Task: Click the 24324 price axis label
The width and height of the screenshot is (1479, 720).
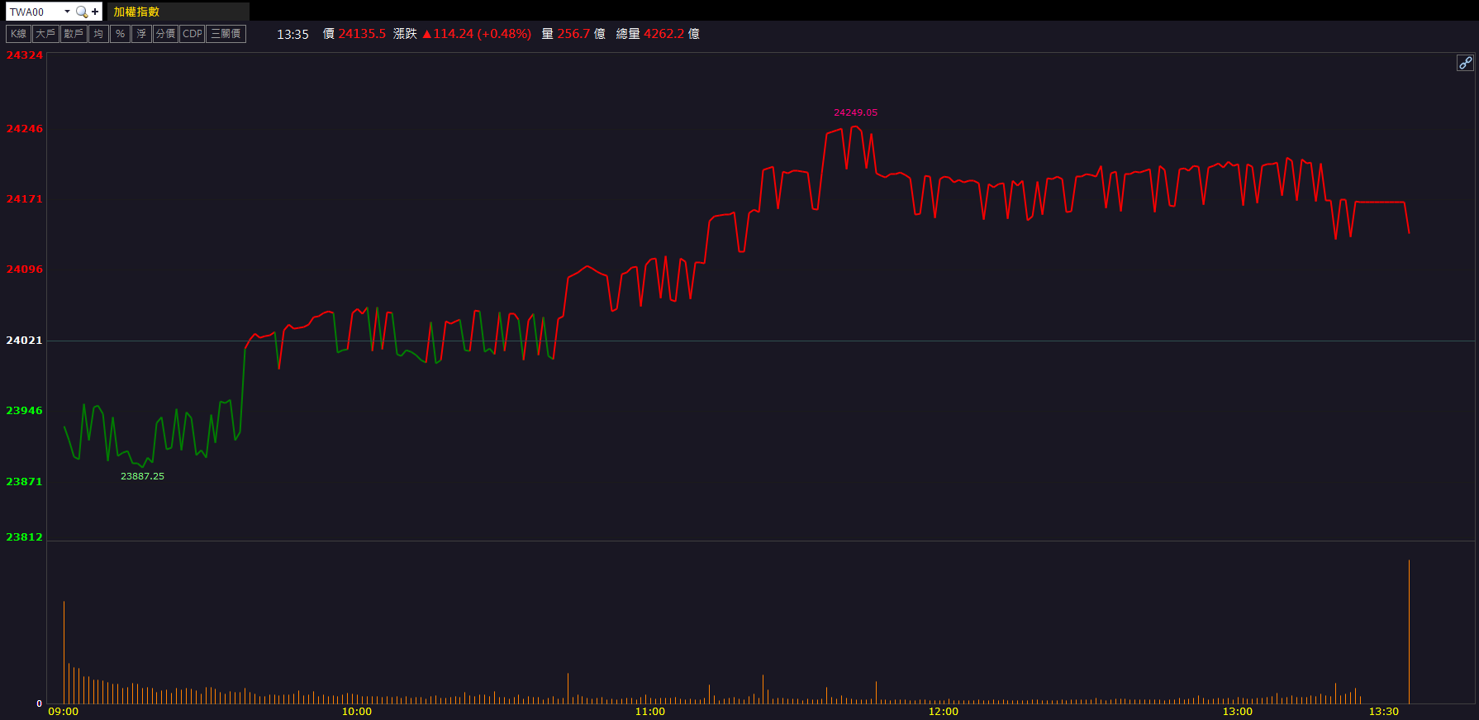Action: tap(24, 55)
